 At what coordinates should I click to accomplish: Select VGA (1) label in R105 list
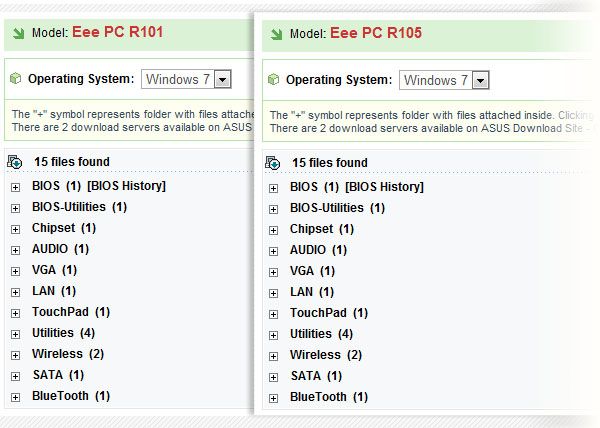click(x=313, y=271)
